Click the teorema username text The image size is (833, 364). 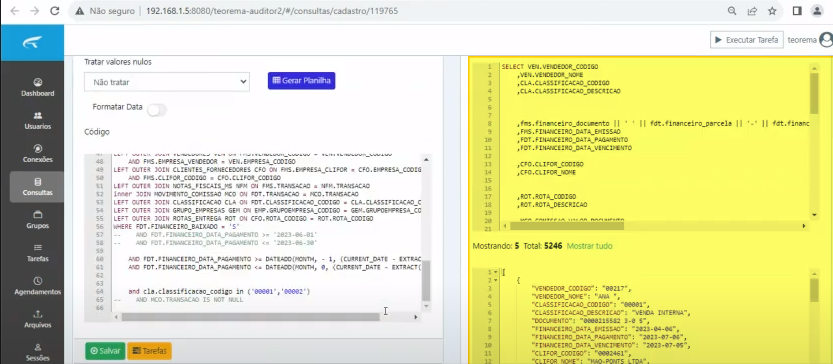click(802, 40)
